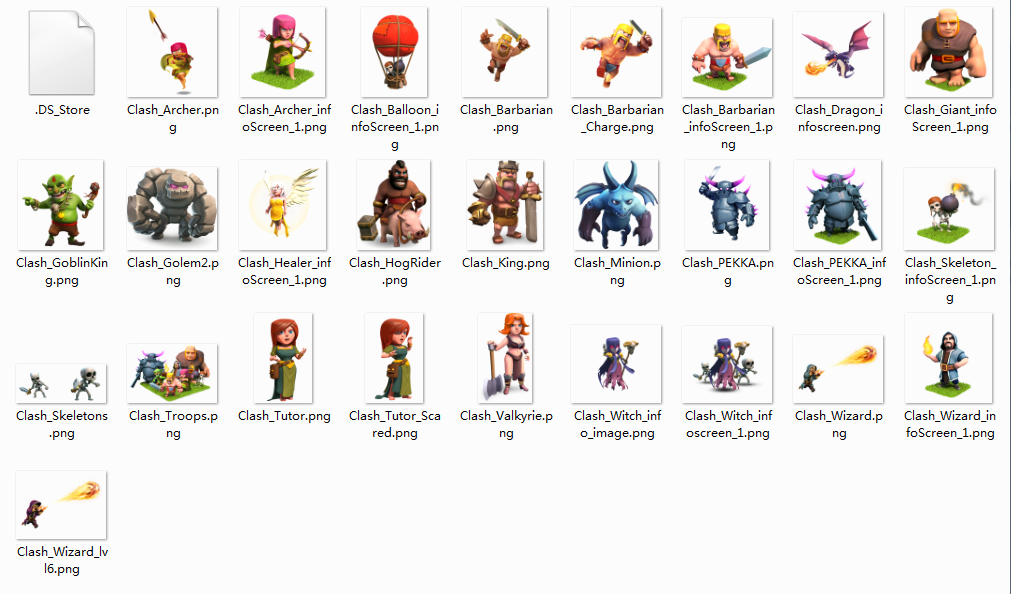Click the "Clash_Skeletons.png" file name label

[x=62, y=424]
